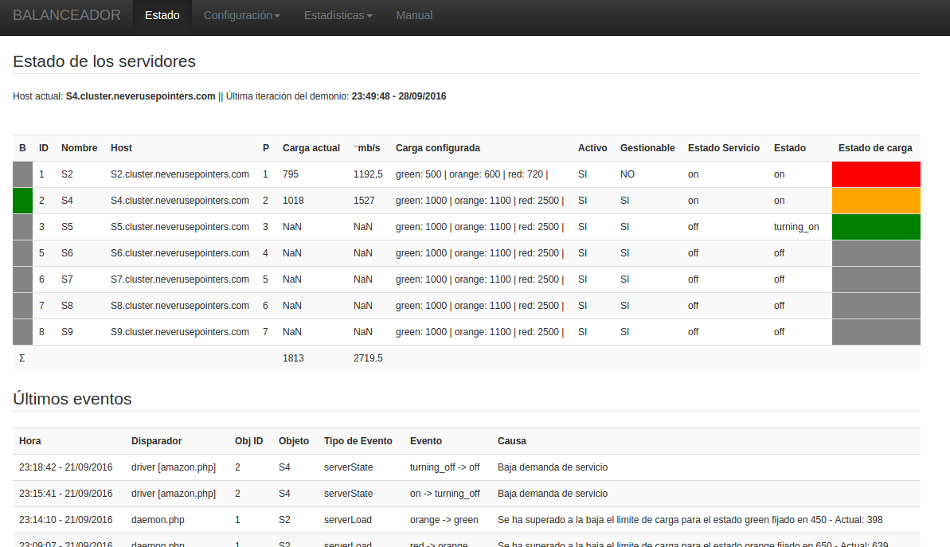Click the Estado de carga column header
950x547 pixels.
[x=874, y=148]
